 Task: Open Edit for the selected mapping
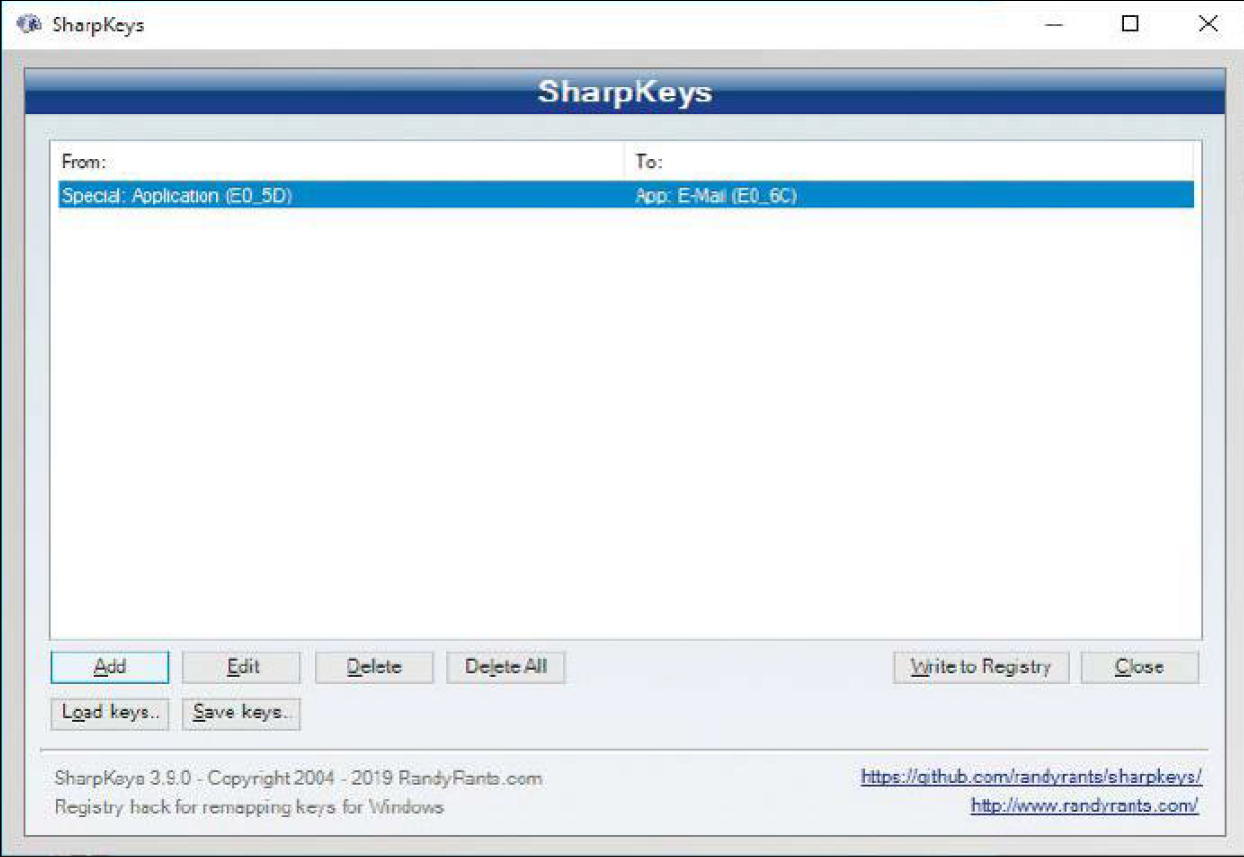pyautogui.click(x=242, y=667)
